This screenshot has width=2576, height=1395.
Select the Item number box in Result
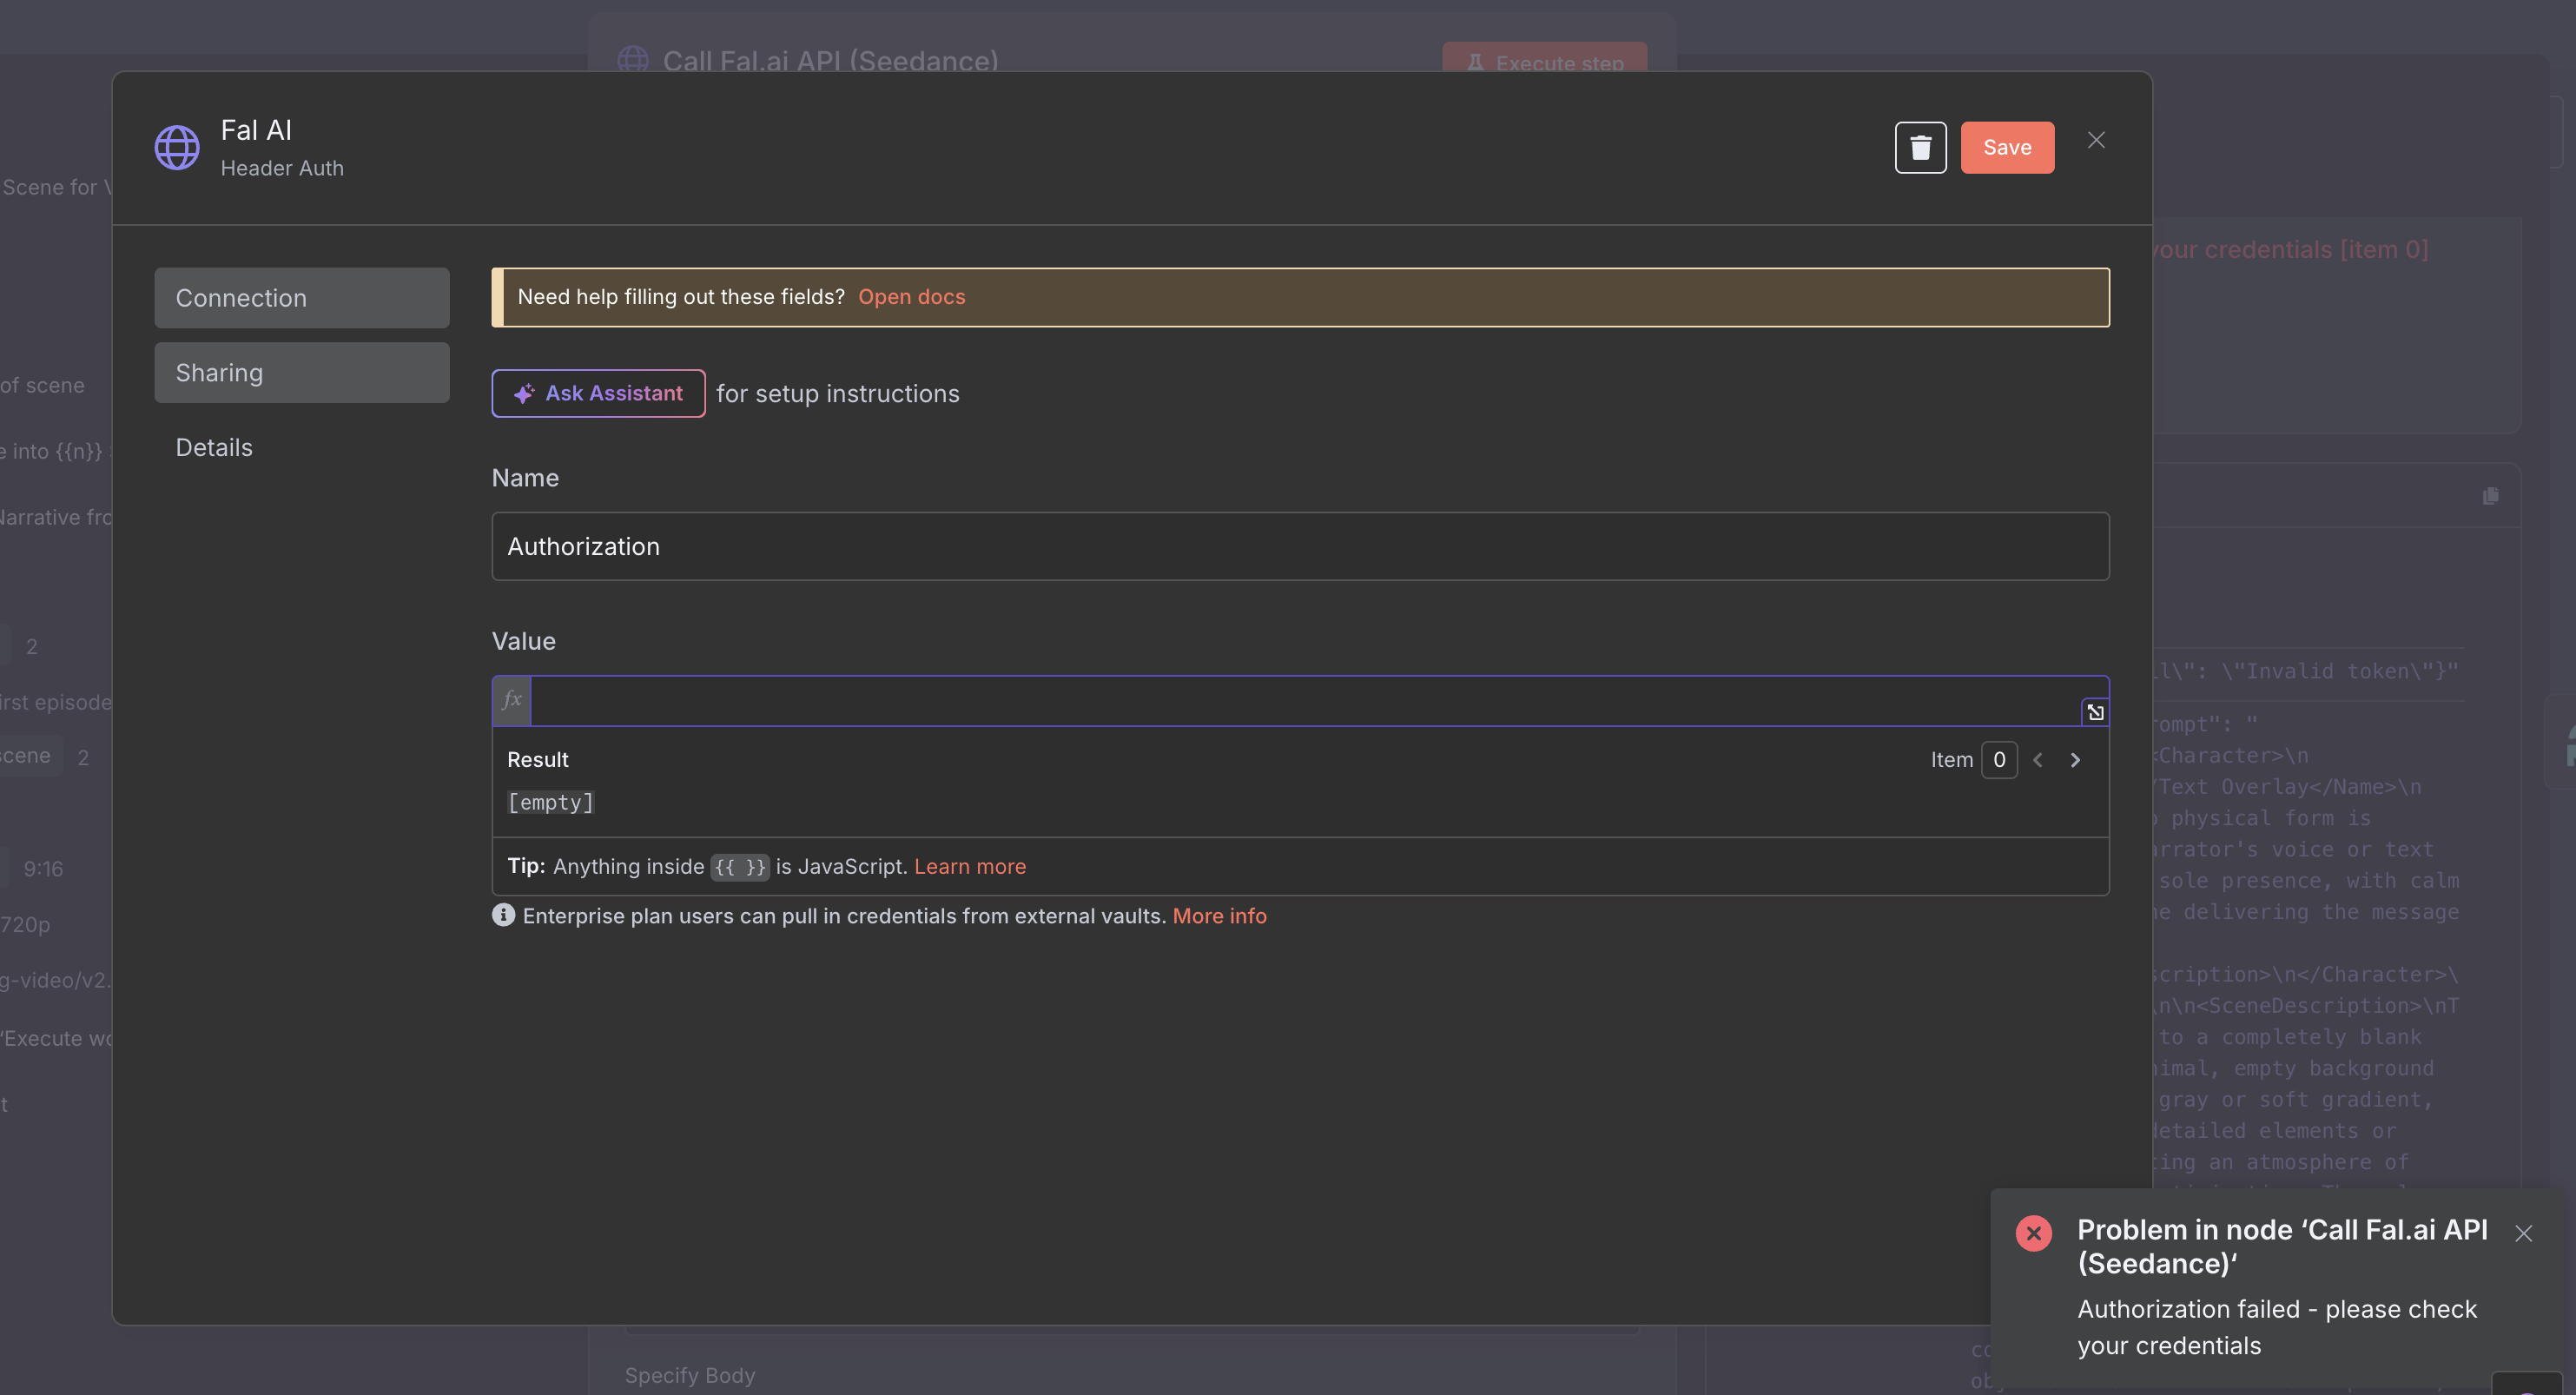pyautogui.click(x=1999, y=760)
